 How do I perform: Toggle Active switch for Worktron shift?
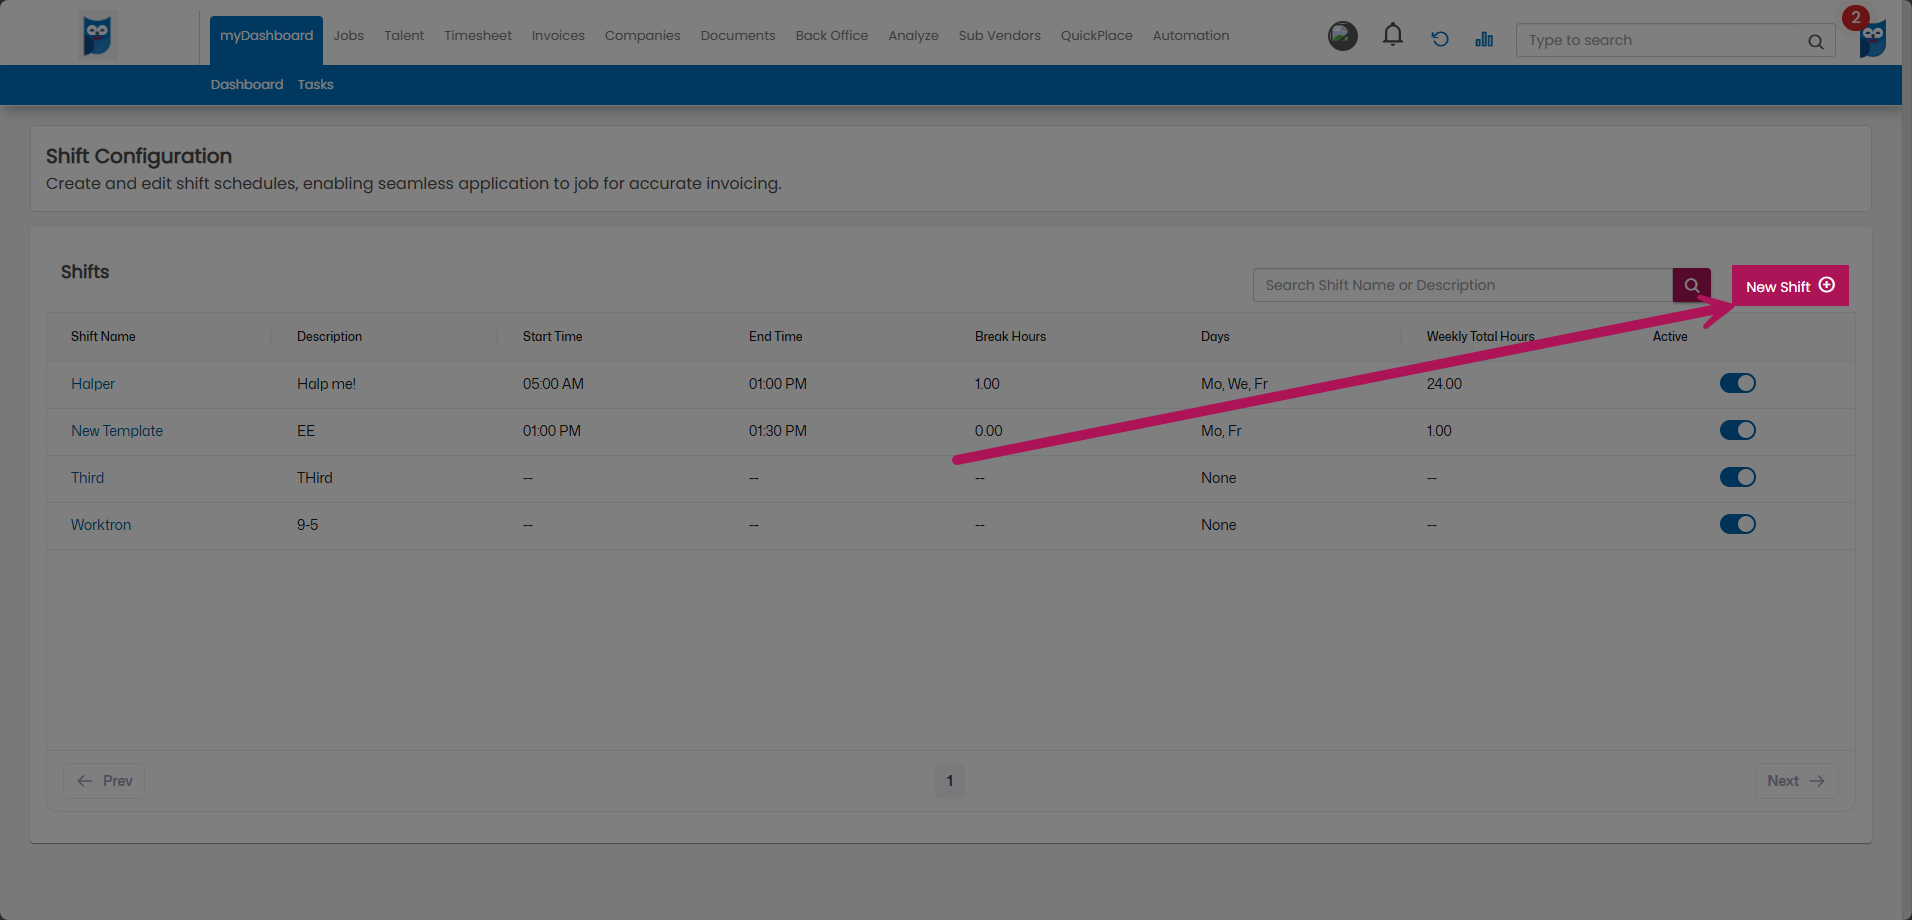(1737, 524)
